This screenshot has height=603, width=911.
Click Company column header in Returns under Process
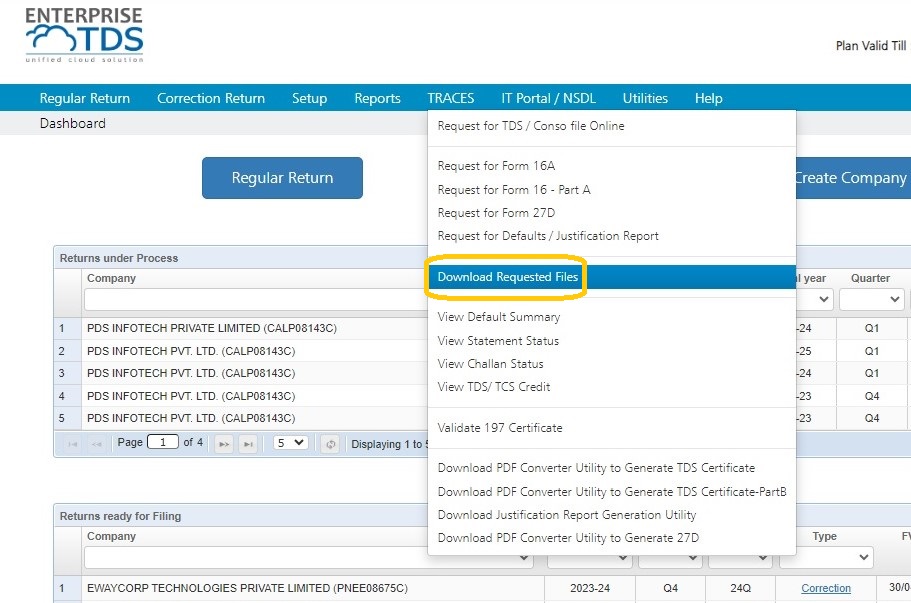coord(111,278)
